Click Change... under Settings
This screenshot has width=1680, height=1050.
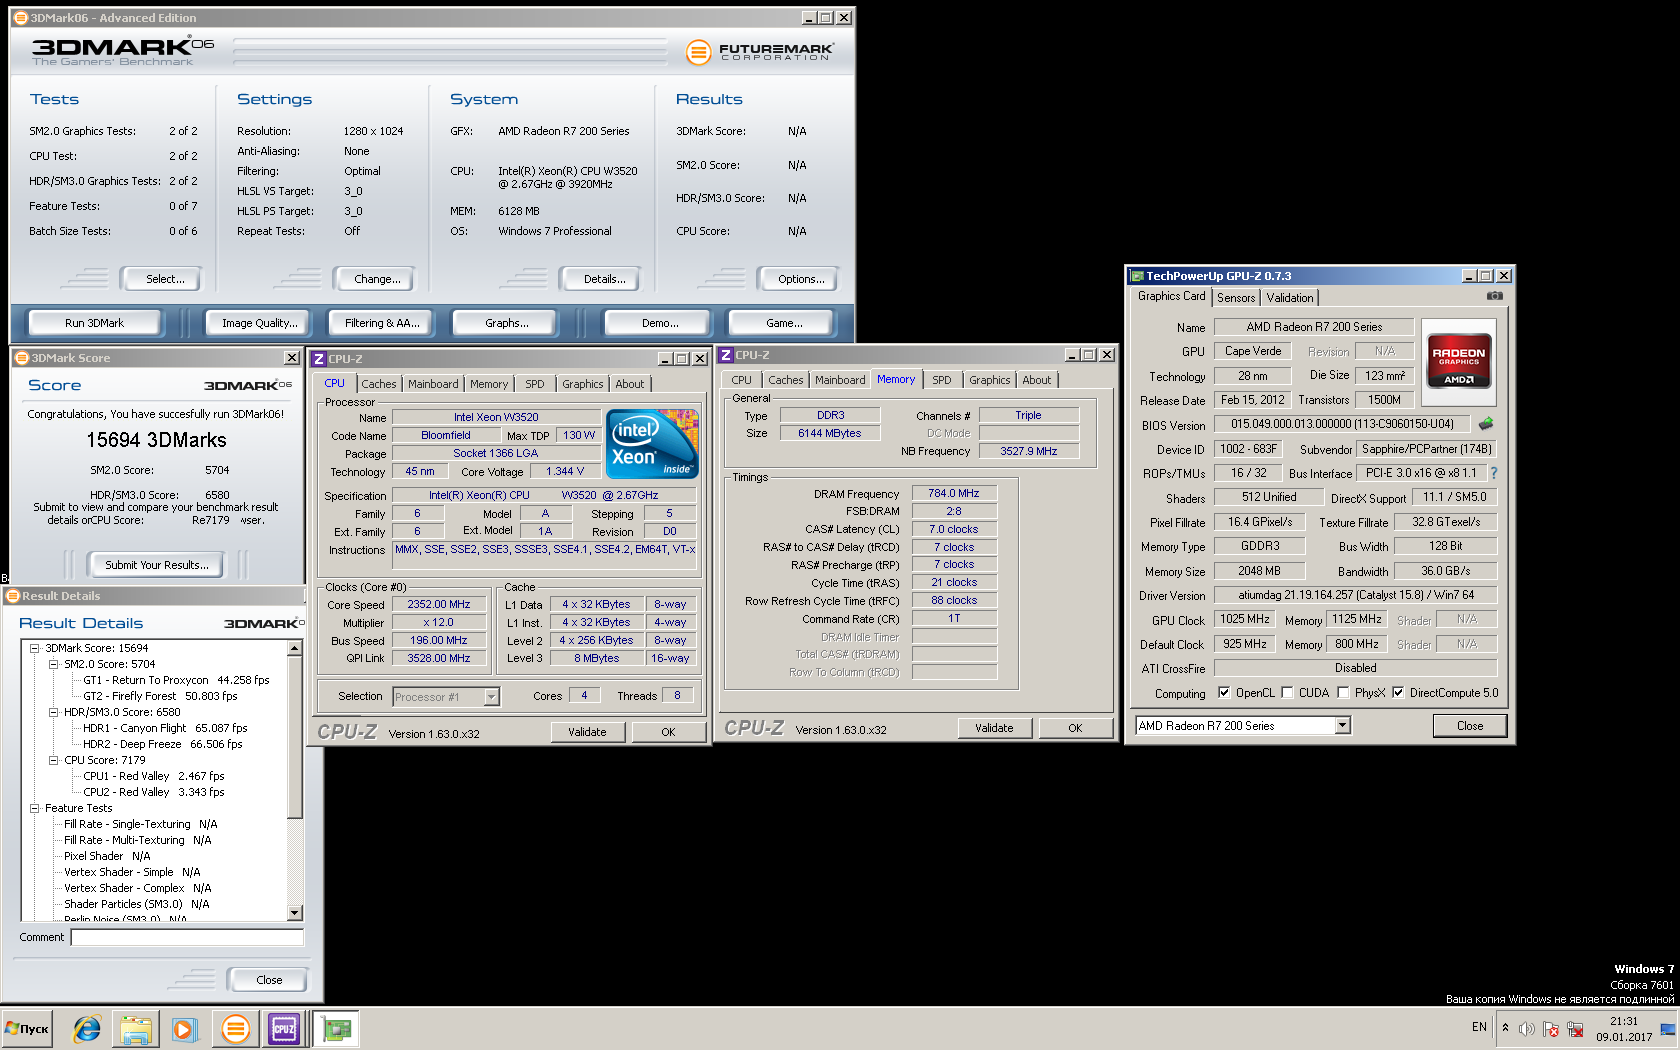tap(377, 279)
